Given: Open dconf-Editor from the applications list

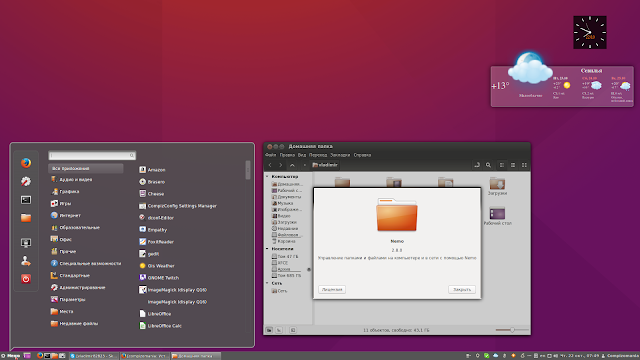Looking at the screenshot, I should click(x=156, y=218).
